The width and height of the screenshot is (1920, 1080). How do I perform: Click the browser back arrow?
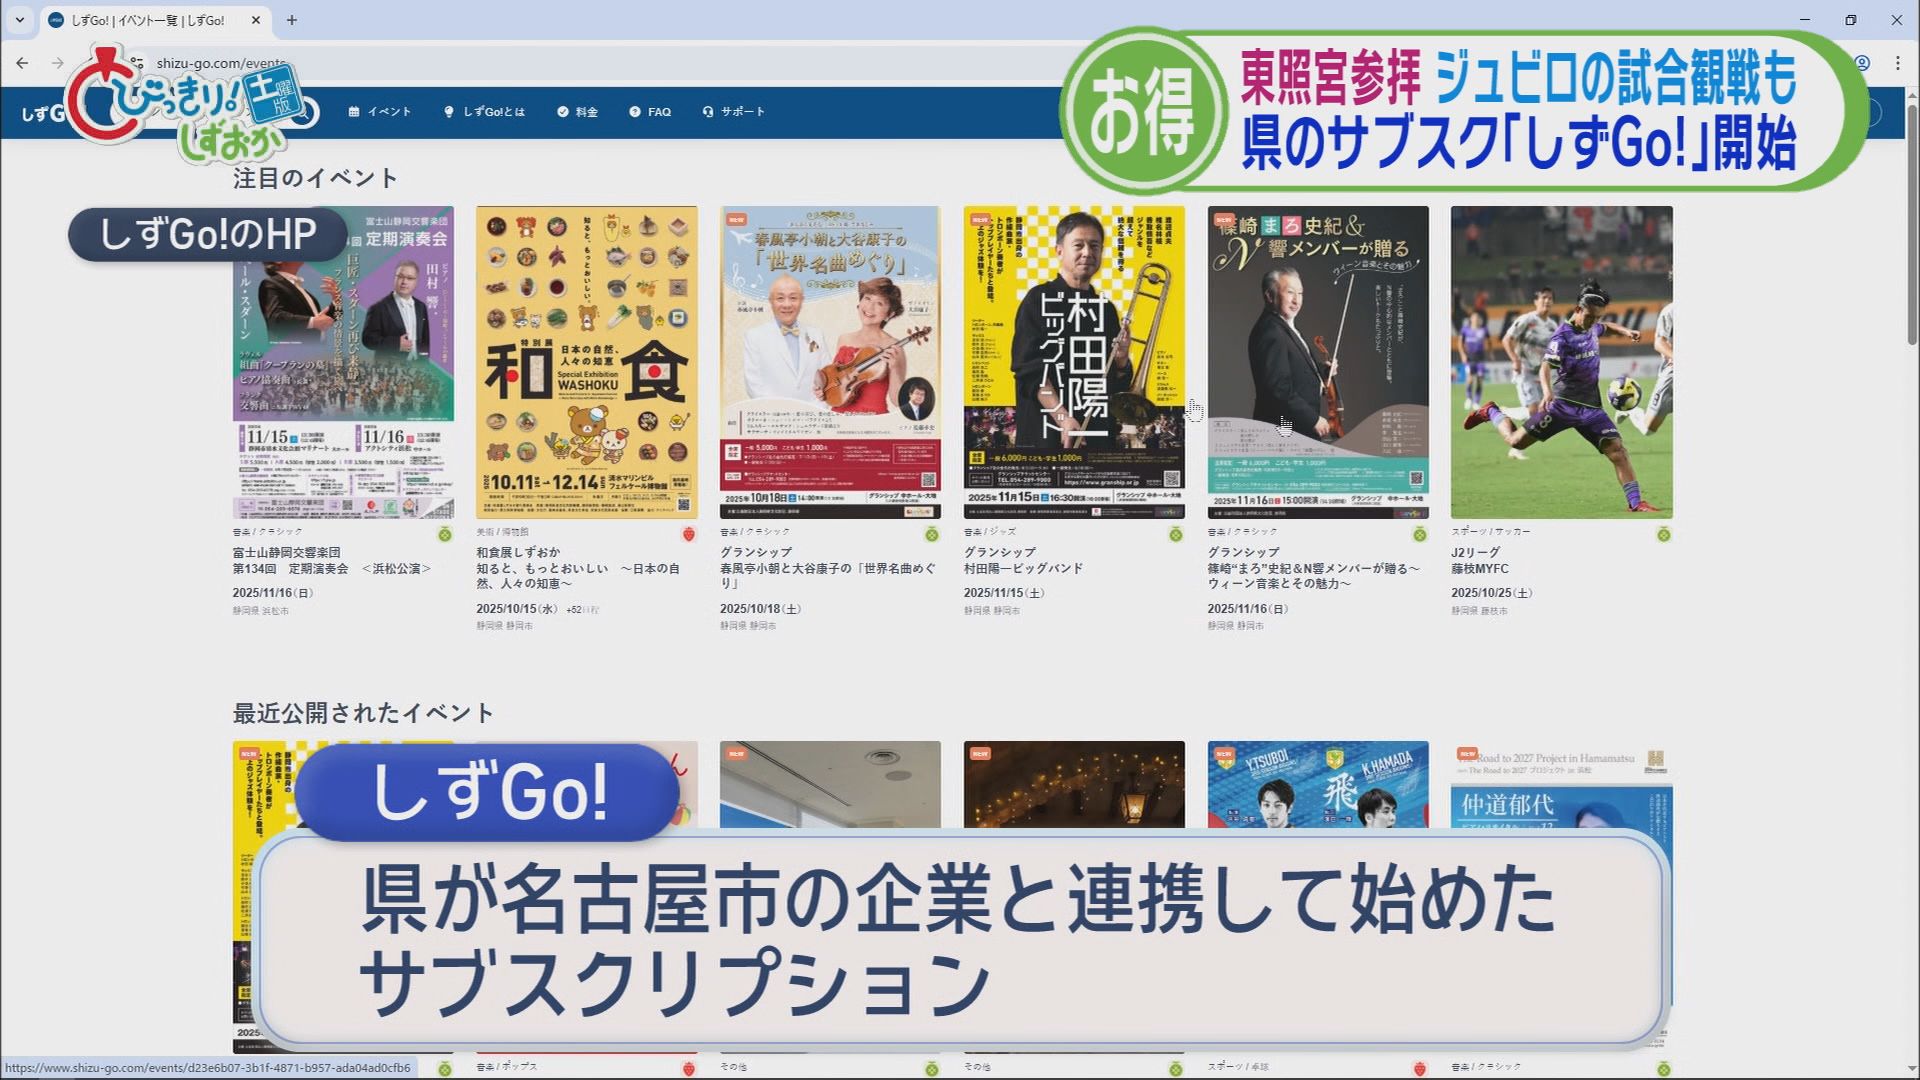tap(22, 63)
